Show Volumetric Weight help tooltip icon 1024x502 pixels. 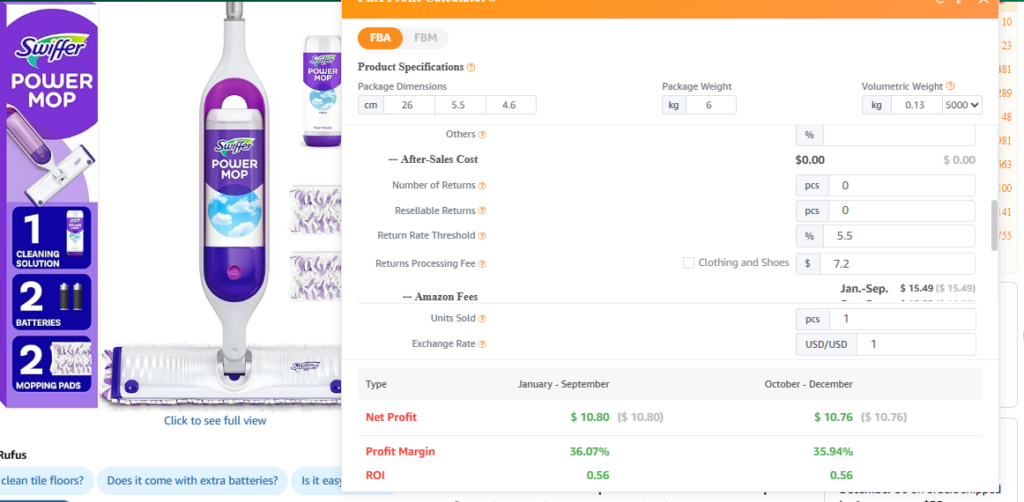pos(950,86)
